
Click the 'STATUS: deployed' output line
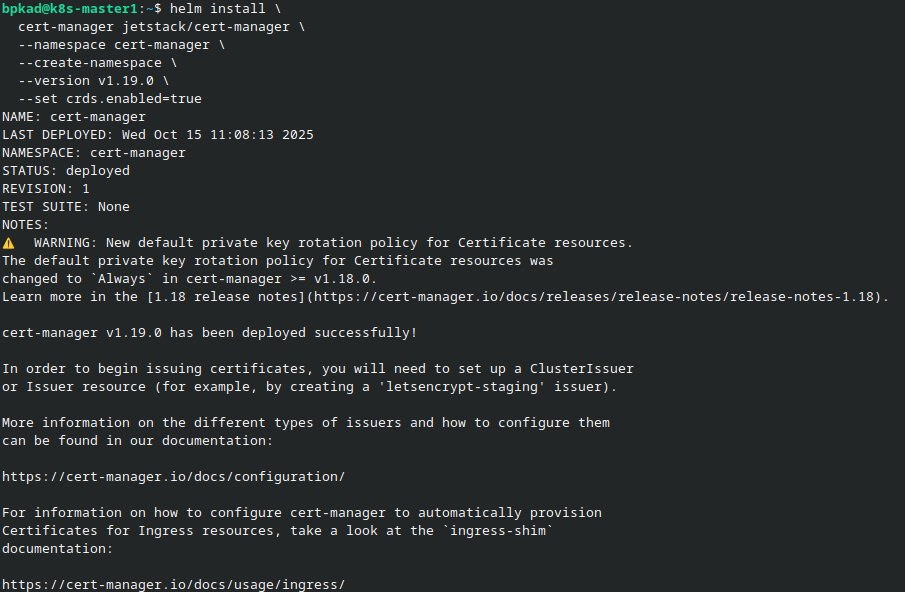tap(66, 171)
